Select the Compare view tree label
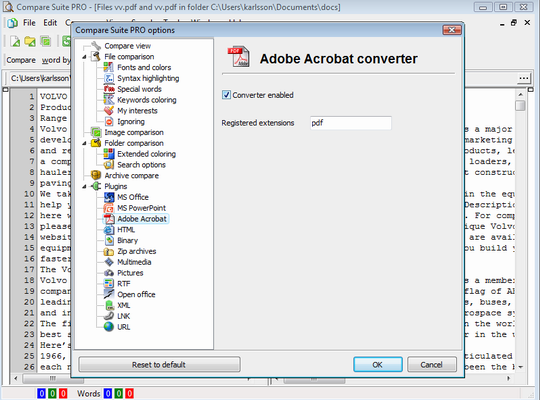The image size is (540, 400). click(128, 46)
